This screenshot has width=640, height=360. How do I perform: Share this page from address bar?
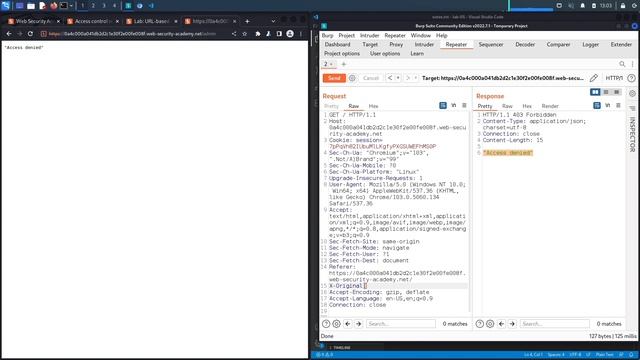point(234,34)
